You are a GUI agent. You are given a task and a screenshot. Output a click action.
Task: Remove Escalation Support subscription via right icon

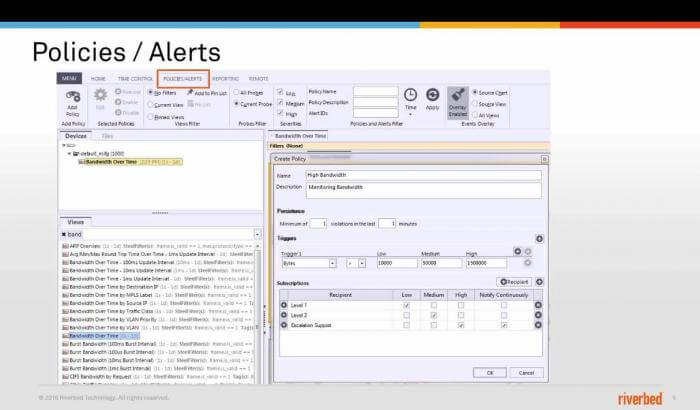[538, 325]
